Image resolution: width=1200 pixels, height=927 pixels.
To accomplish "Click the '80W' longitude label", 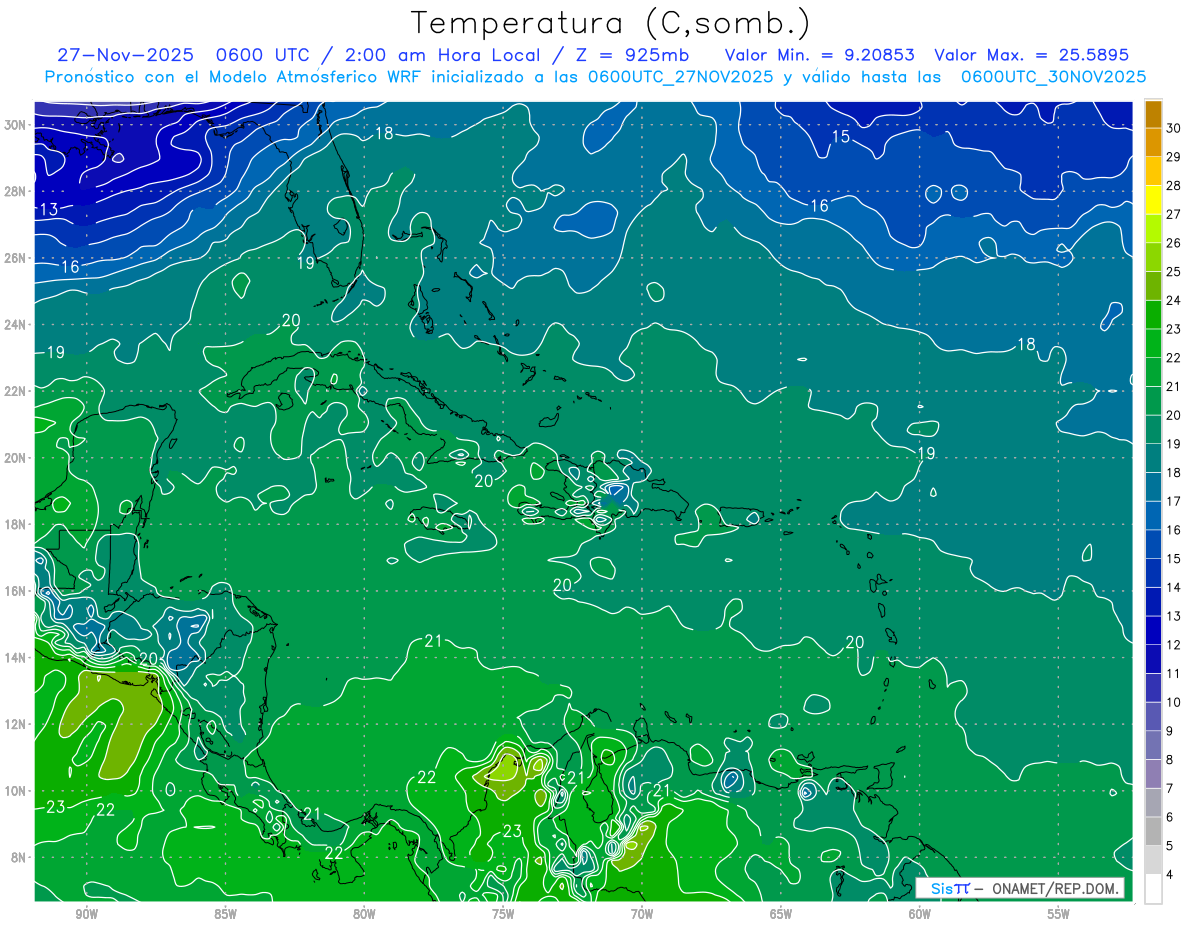I will tap(364, 915).
